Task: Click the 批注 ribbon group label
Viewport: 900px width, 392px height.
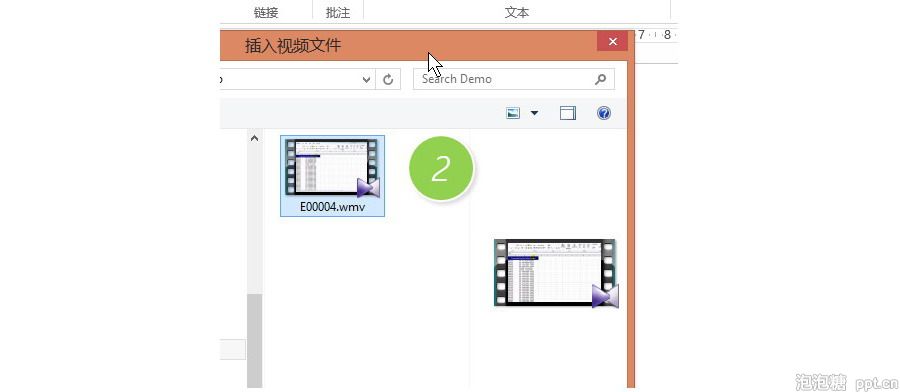Action: 338,13
